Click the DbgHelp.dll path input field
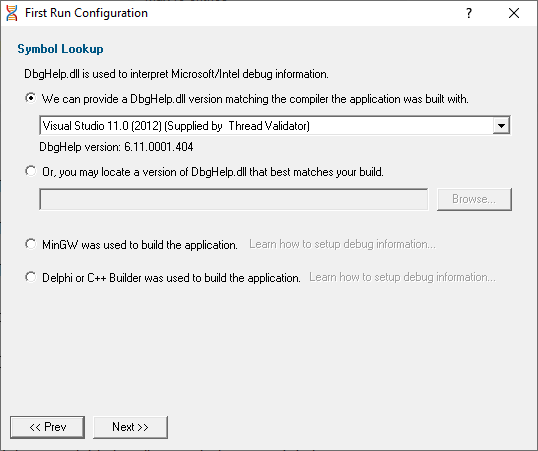Screen dimensions: 538x451 click(x=234, y=199)
